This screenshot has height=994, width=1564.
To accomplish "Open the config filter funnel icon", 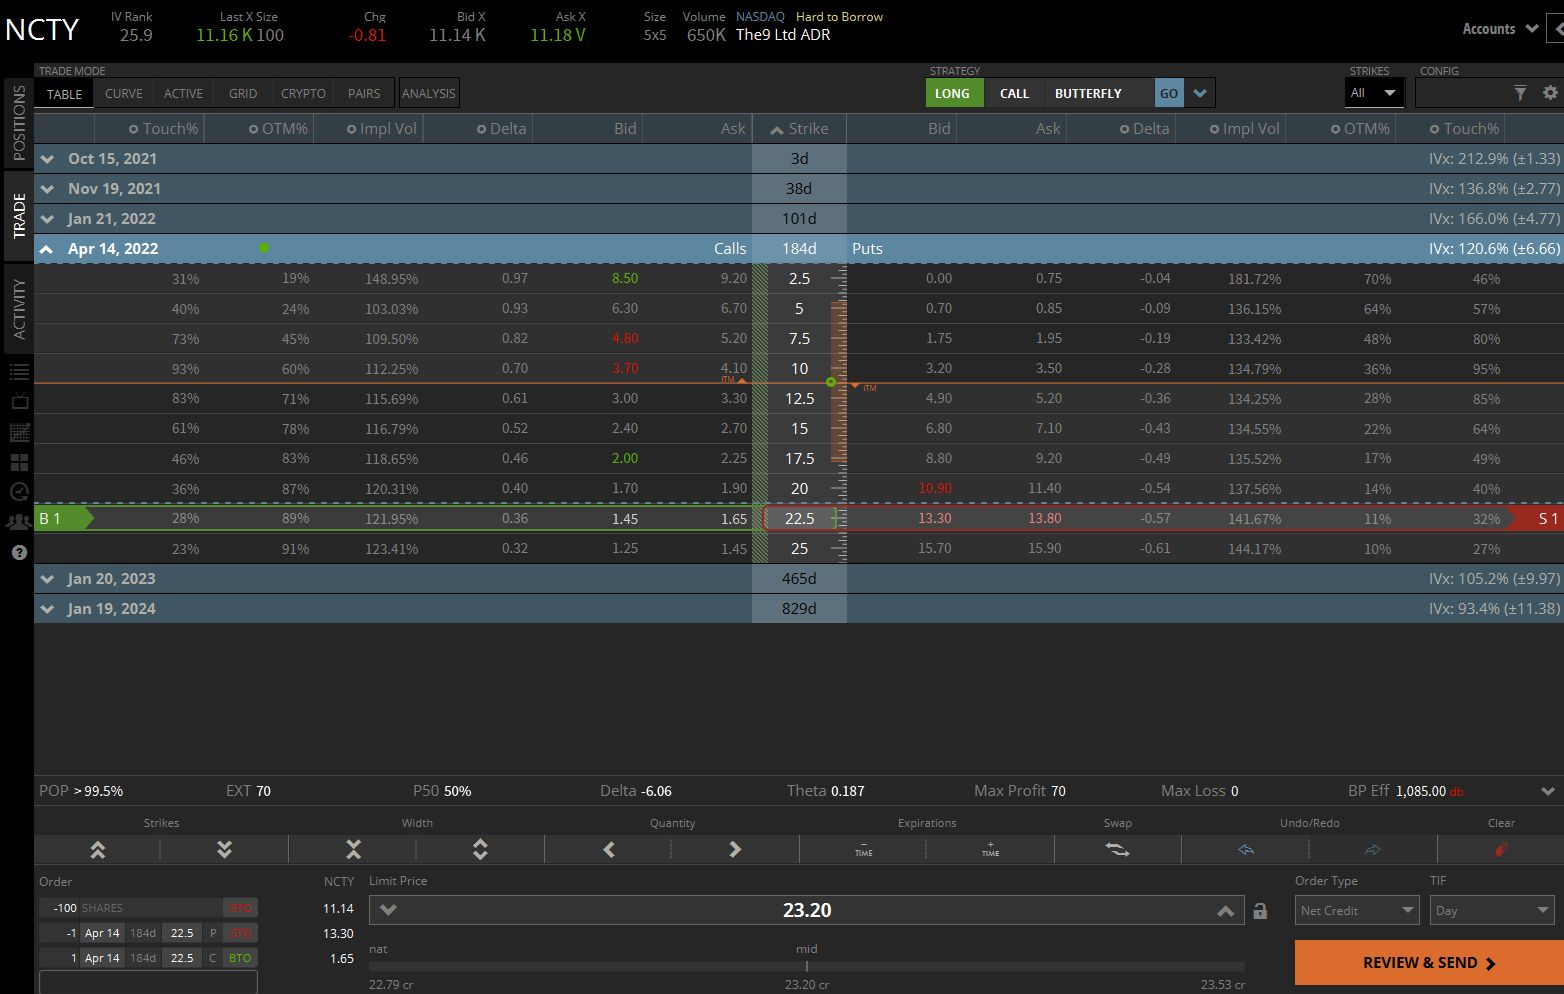I will tap(1520, 93).
